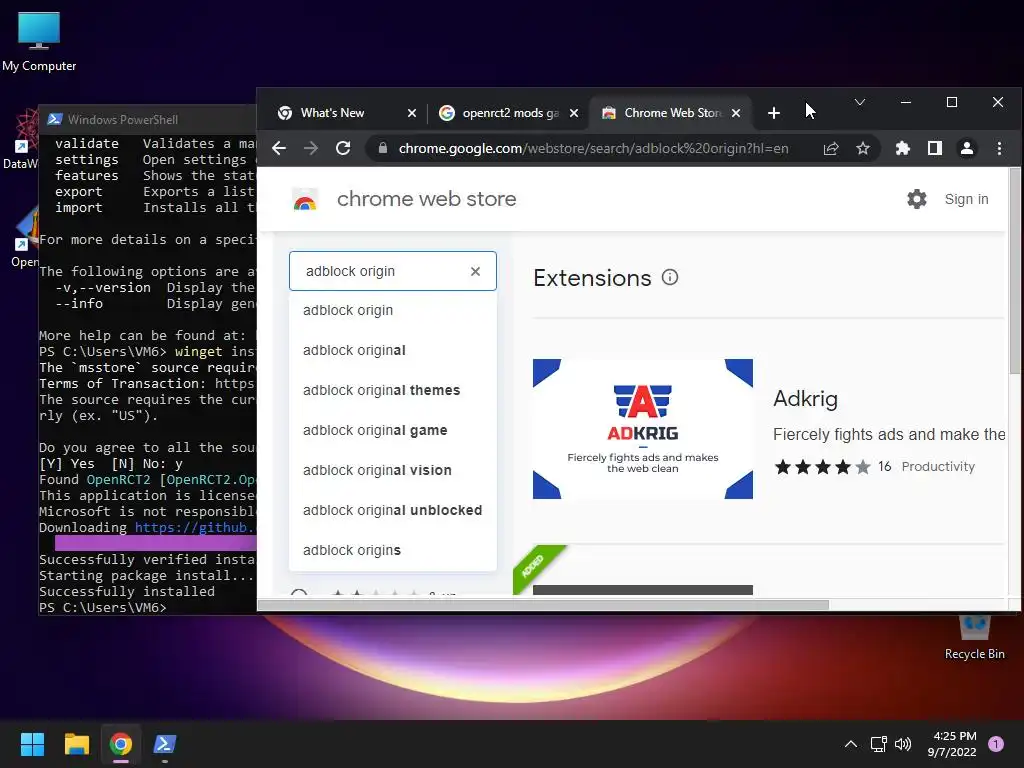1024x768 pixels.
Task: Close the What's New tab
Action: (x=412, y=113)
